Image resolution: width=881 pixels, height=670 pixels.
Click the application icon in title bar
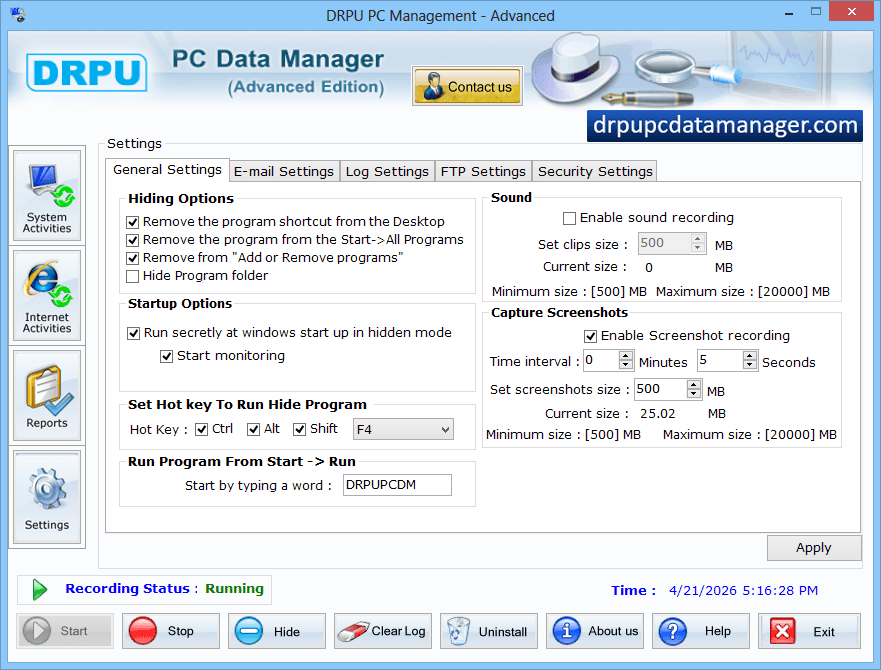[x=17, y=15]
